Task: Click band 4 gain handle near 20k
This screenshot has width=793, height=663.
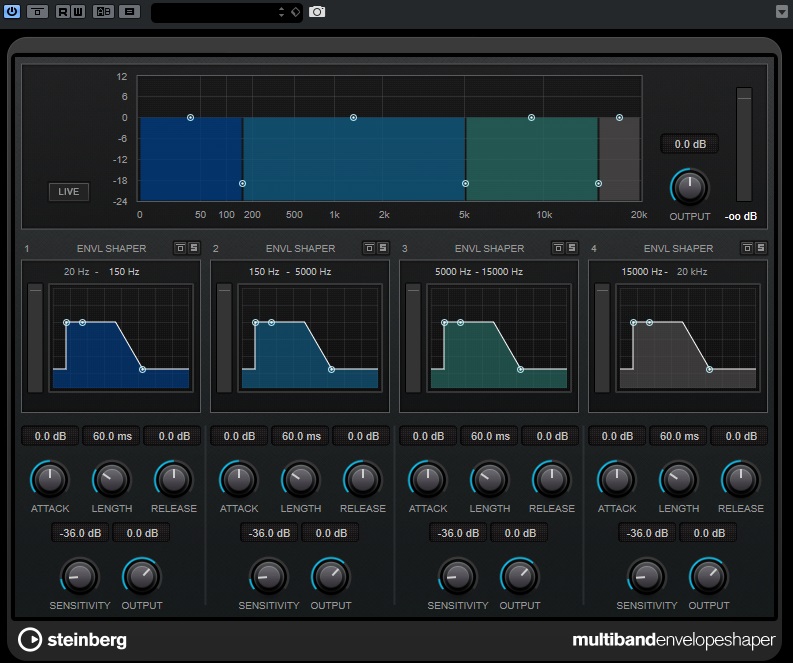Action: click(x=619, y=117)
